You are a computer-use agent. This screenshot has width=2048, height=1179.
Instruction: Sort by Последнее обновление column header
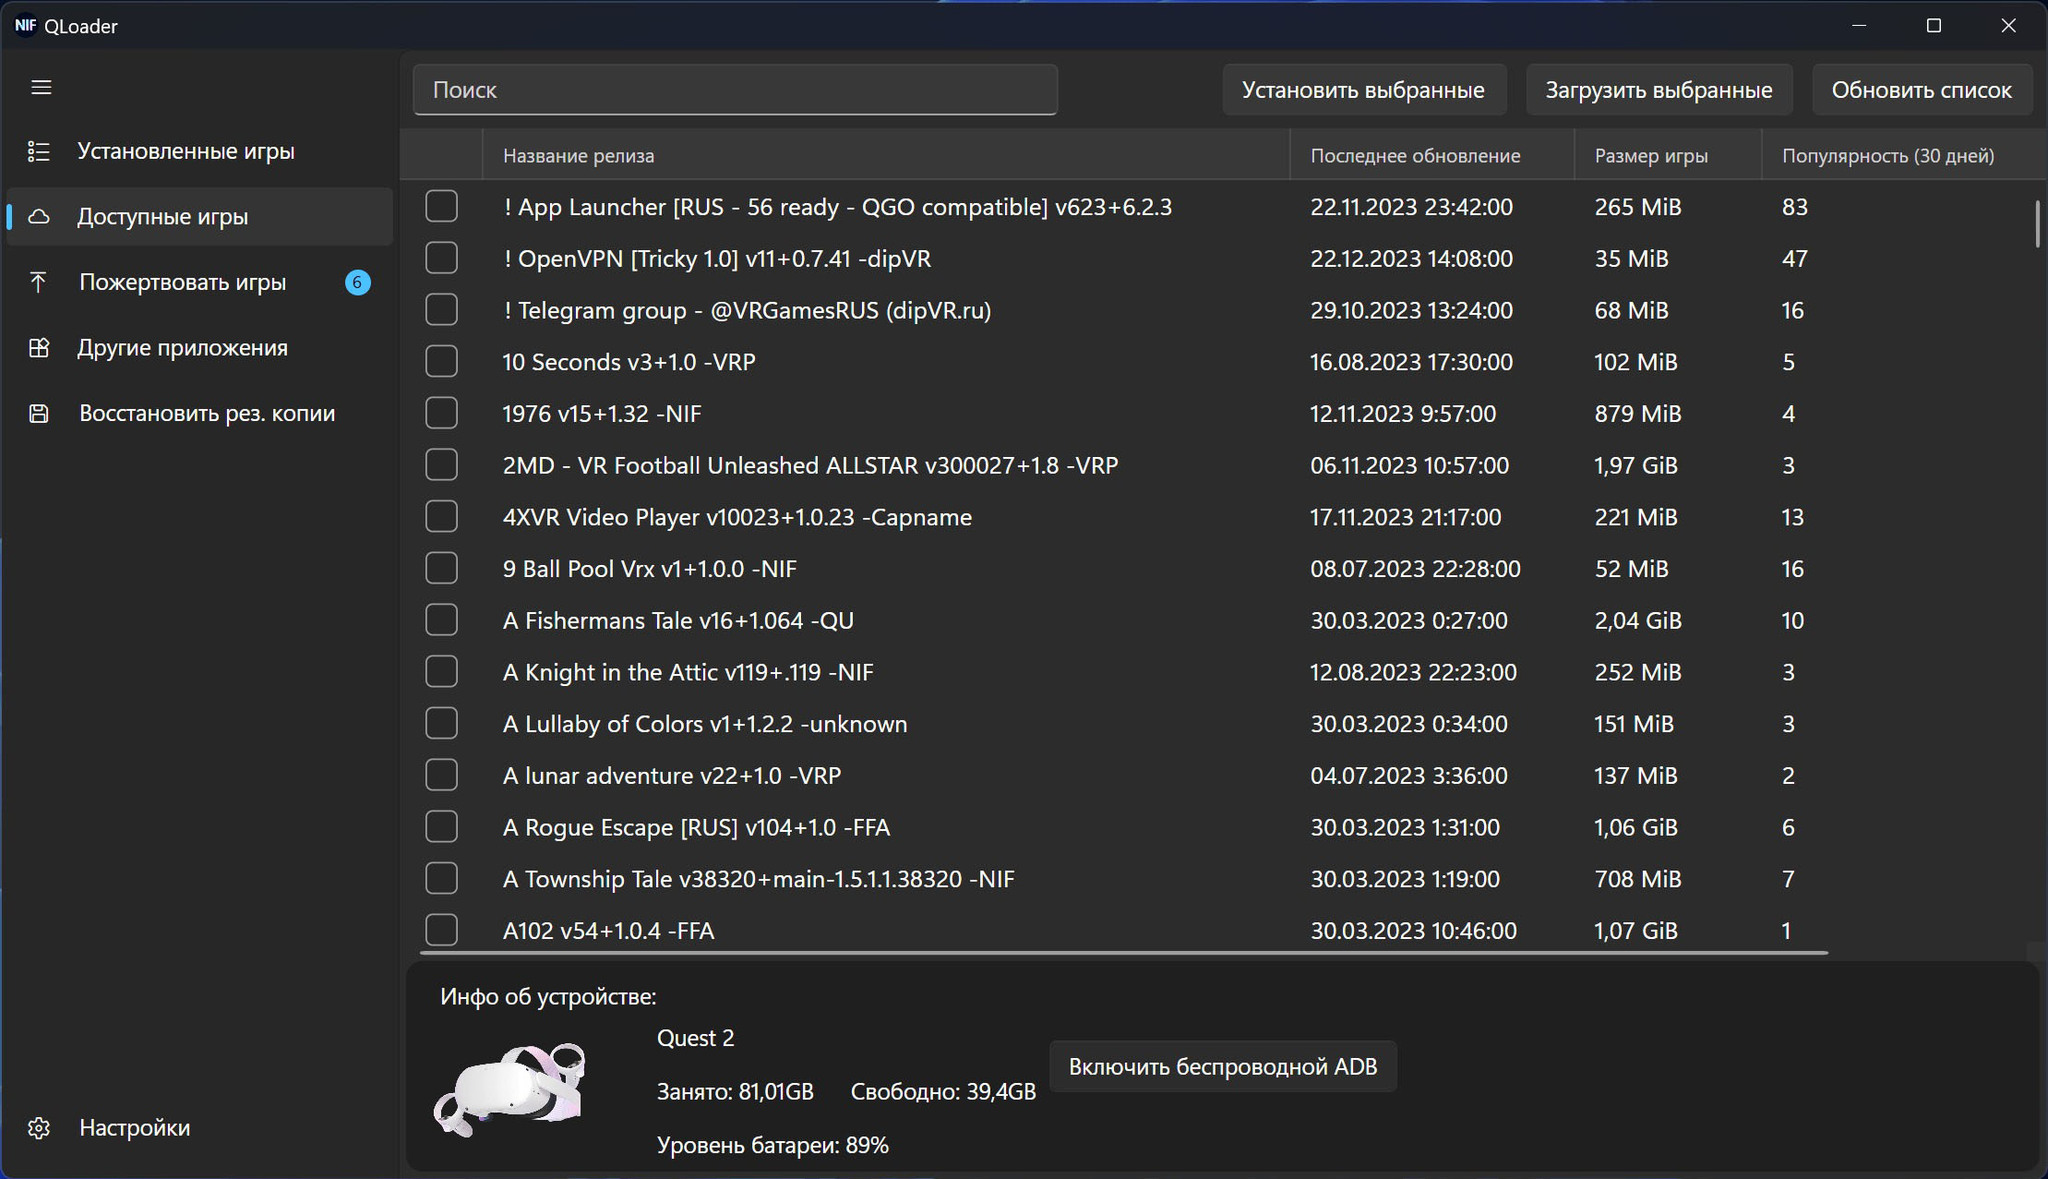click(x=1432, y=156)
